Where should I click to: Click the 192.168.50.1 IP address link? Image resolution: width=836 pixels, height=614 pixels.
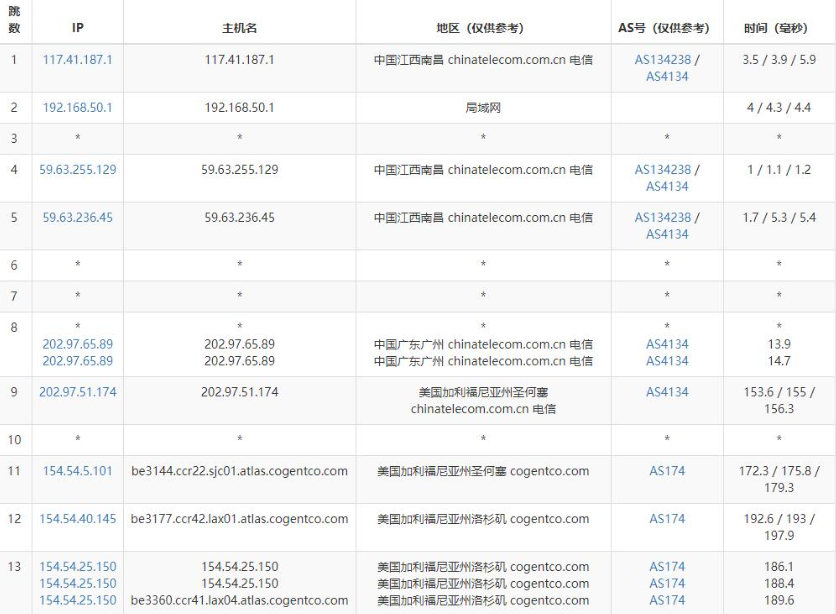point(77,108)
